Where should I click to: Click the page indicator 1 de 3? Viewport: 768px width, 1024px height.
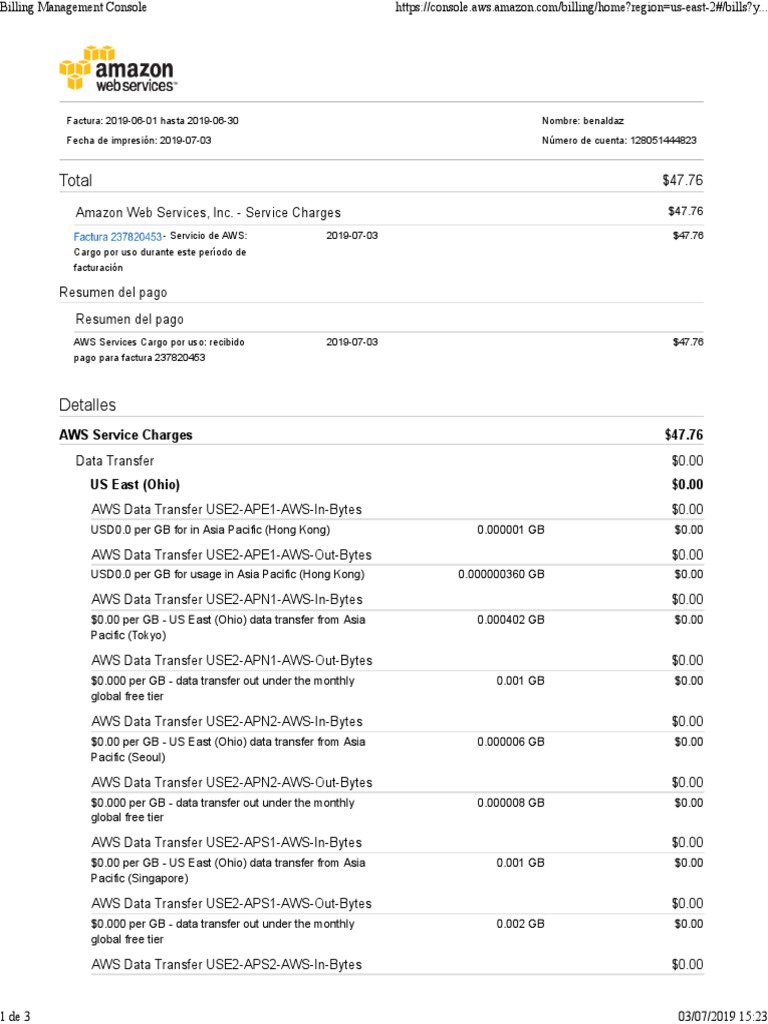click(x=16, y=1017)
